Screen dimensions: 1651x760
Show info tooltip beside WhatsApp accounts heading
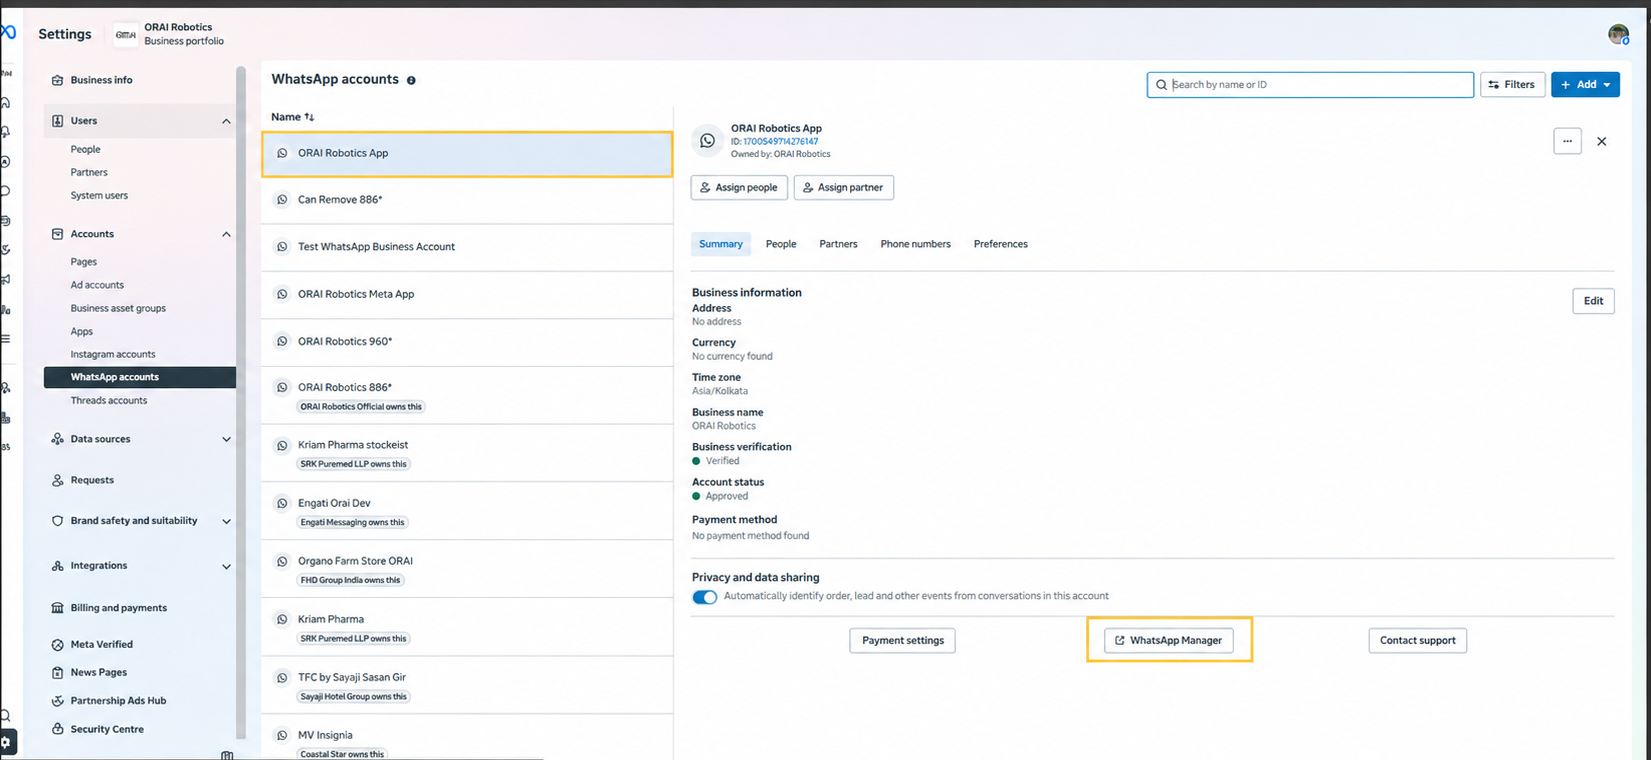click(411, 80)
